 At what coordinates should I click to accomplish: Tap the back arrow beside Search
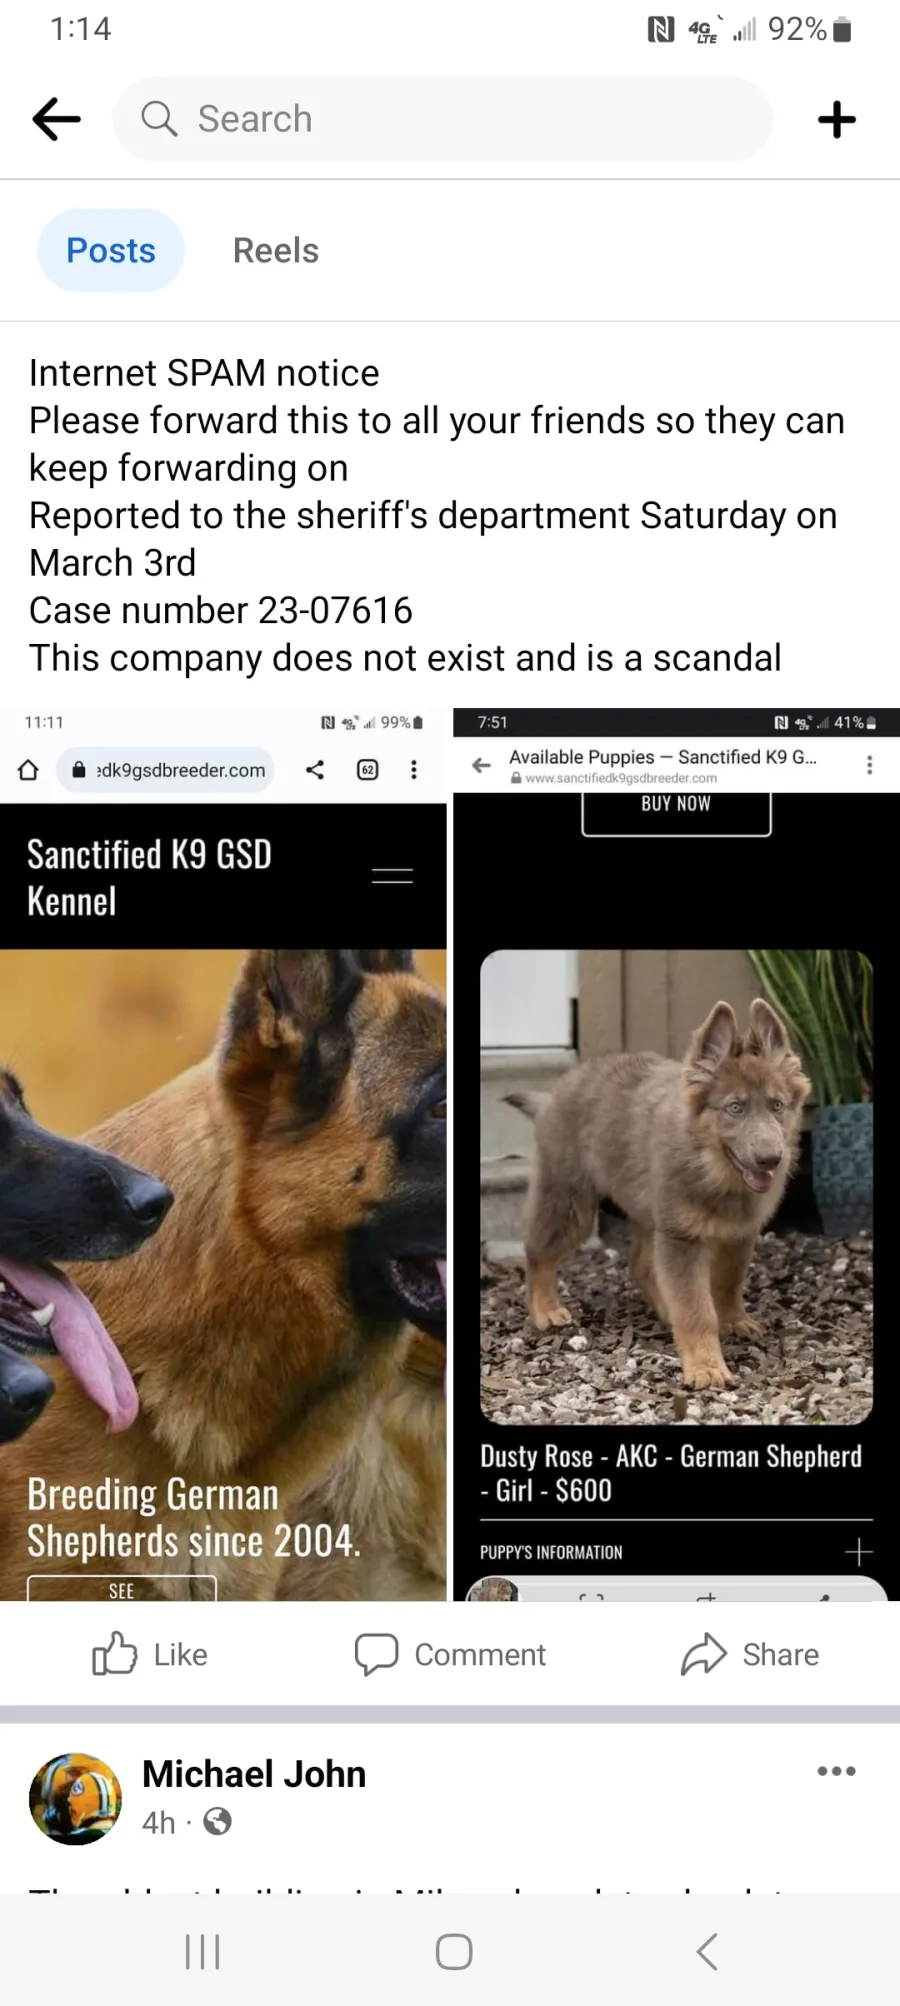click(56, 119)
